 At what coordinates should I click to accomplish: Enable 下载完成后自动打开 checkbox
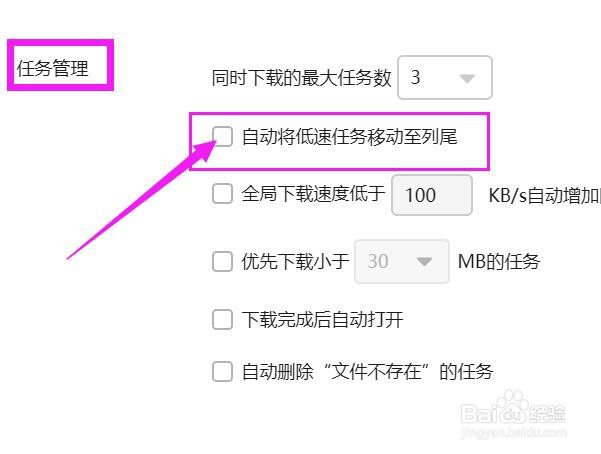coord(222,319)
